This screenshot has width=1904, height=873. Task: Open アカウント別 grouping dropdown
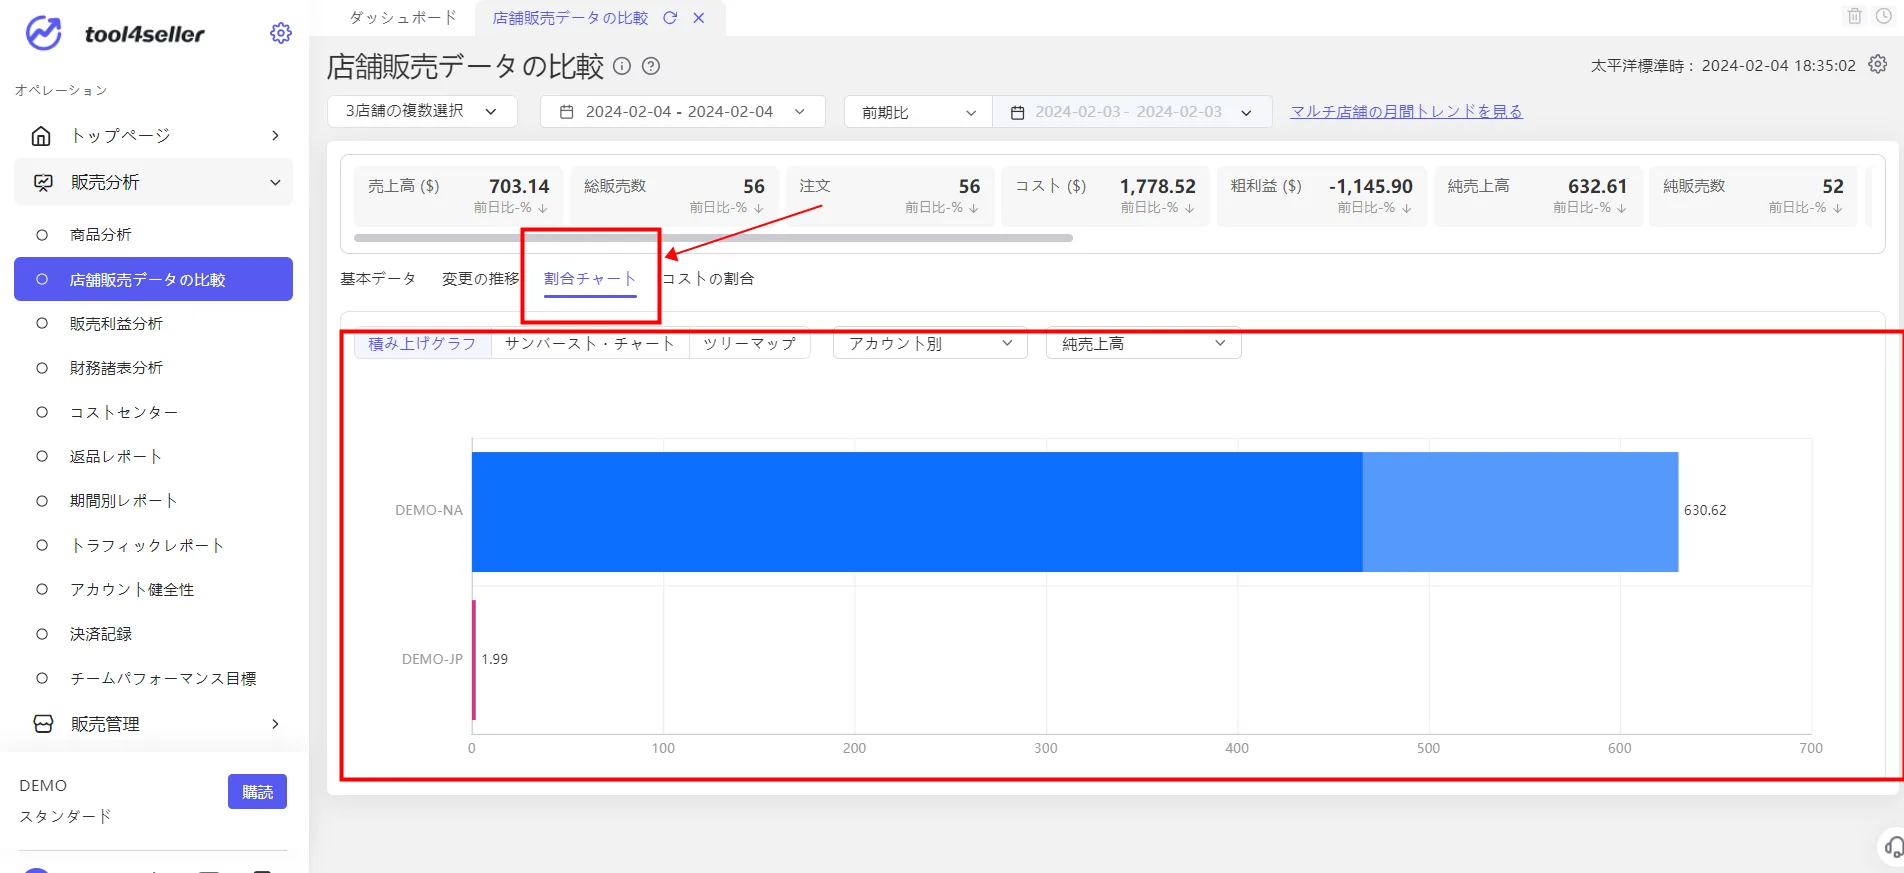pos(930,343)
